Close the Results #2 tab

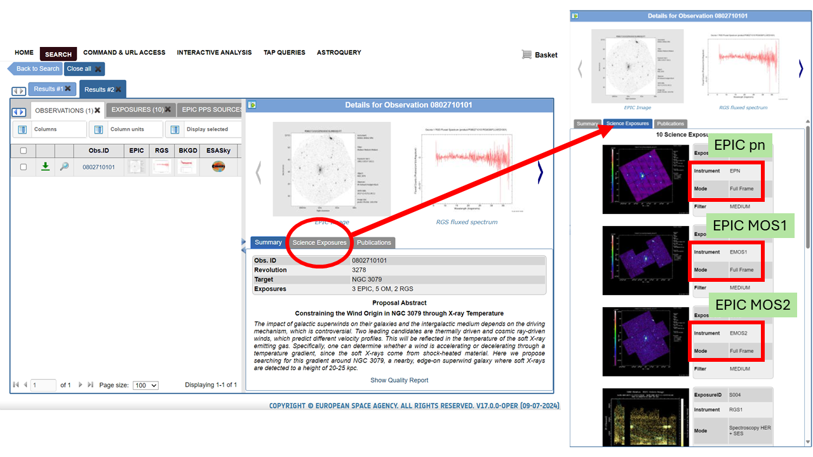119,90
